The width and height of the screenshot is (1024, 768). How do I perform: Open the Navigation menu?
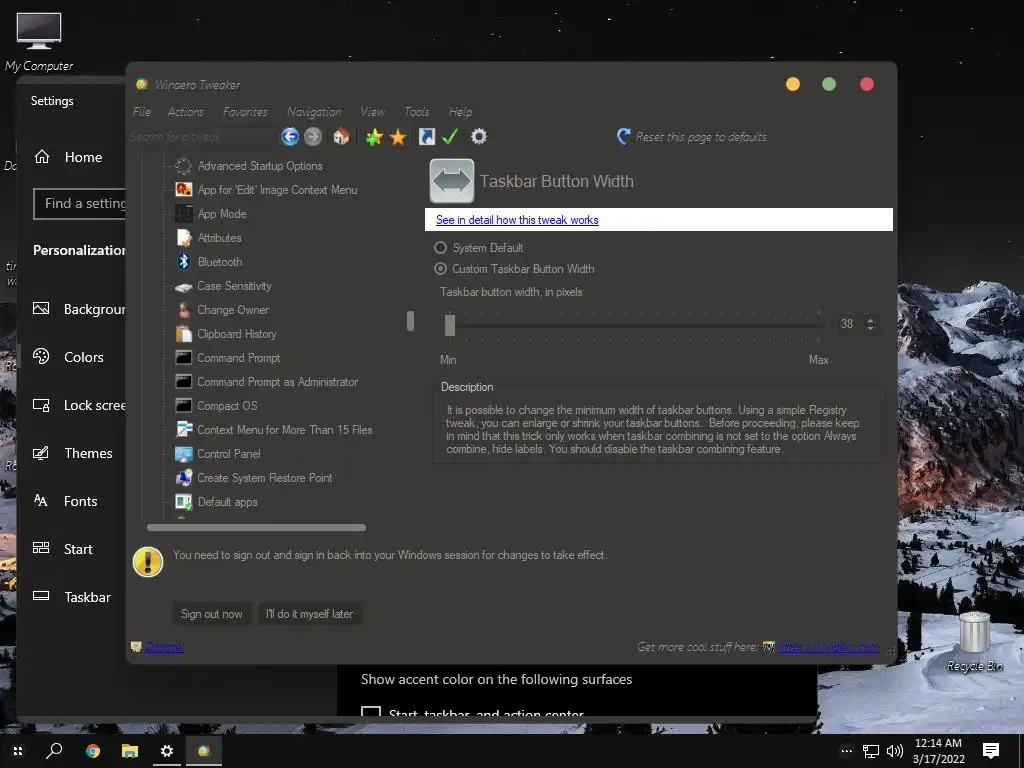pyautogui.click(x=314, y=112)
